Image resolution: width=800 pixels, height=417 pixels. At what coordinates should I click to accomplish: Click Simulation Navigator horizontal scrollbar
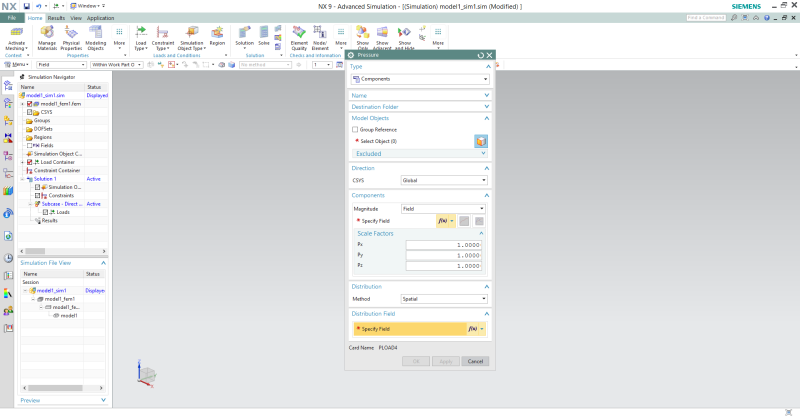(63, 251)
